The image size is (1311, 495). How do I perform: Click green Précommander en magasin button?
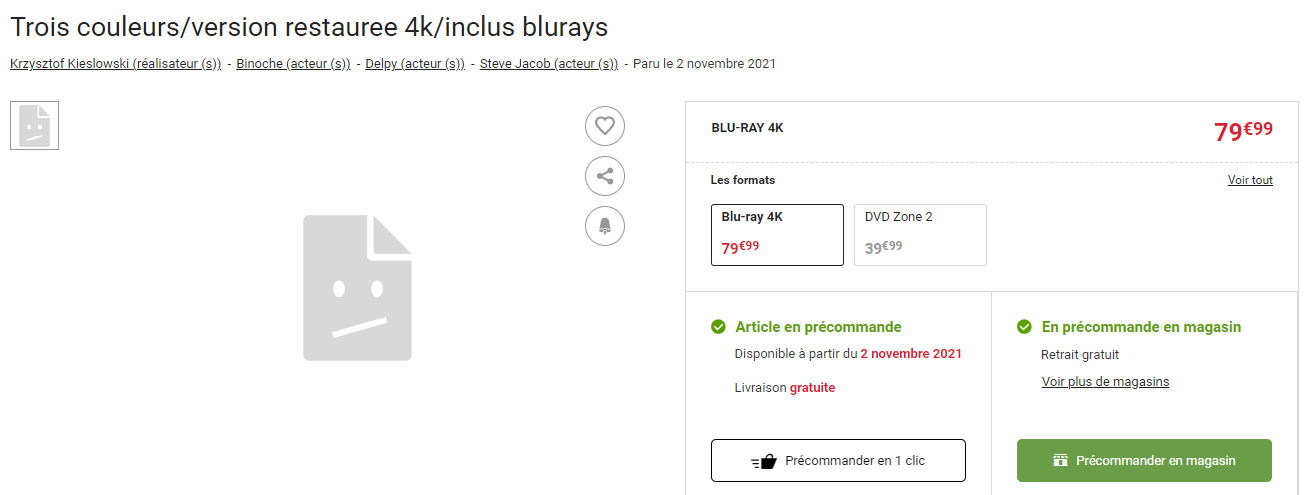pos(1144,461)
